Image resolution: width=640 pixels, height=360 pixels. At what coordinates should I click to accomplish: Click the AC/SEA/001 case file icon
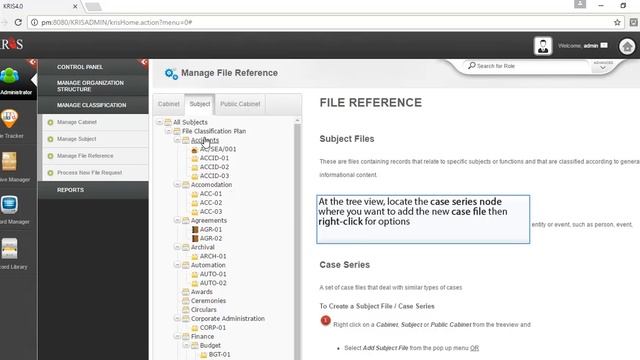195,149
